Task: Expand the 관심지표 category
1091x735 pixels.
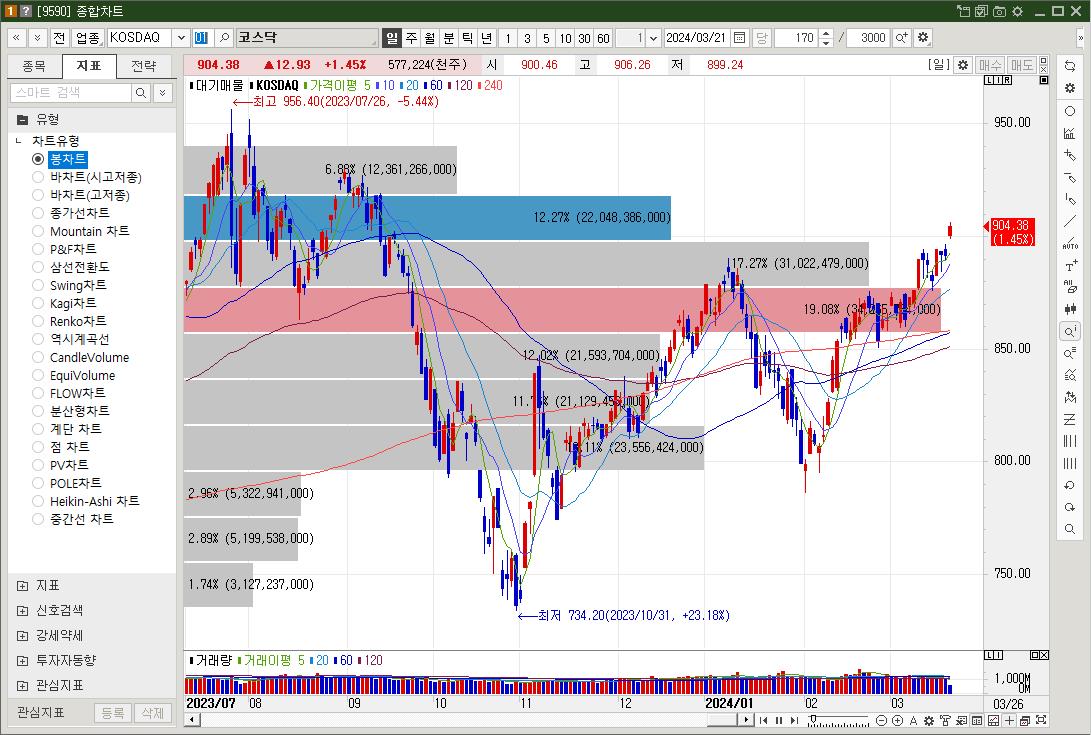Action: (22, 686)
